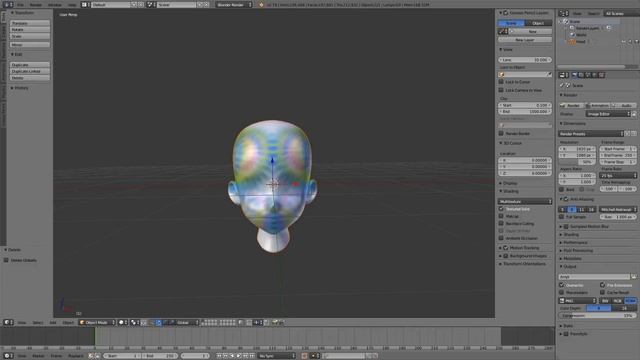Open the No Sync dropdown in timeline
This screenshot has width=640, height=360.
pos(277,356)
